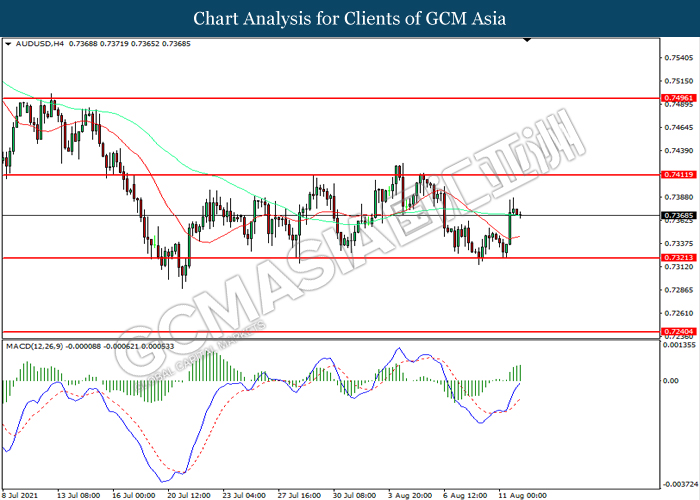Select the red 0.74961 price tag

(678, 99)
